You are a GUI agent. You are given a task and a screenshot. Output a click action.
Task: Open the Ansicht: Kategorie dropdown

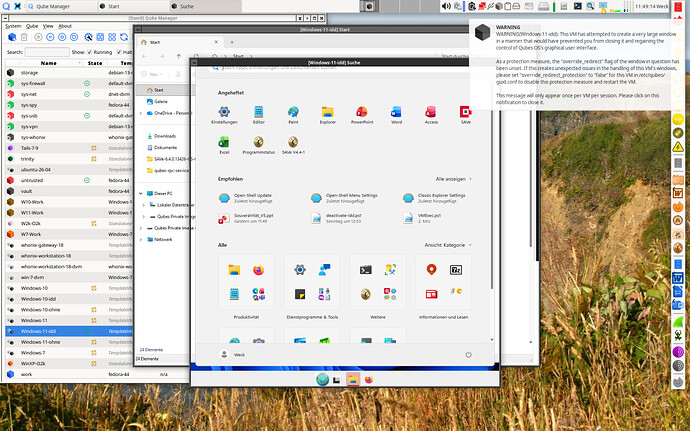[448, 245]
